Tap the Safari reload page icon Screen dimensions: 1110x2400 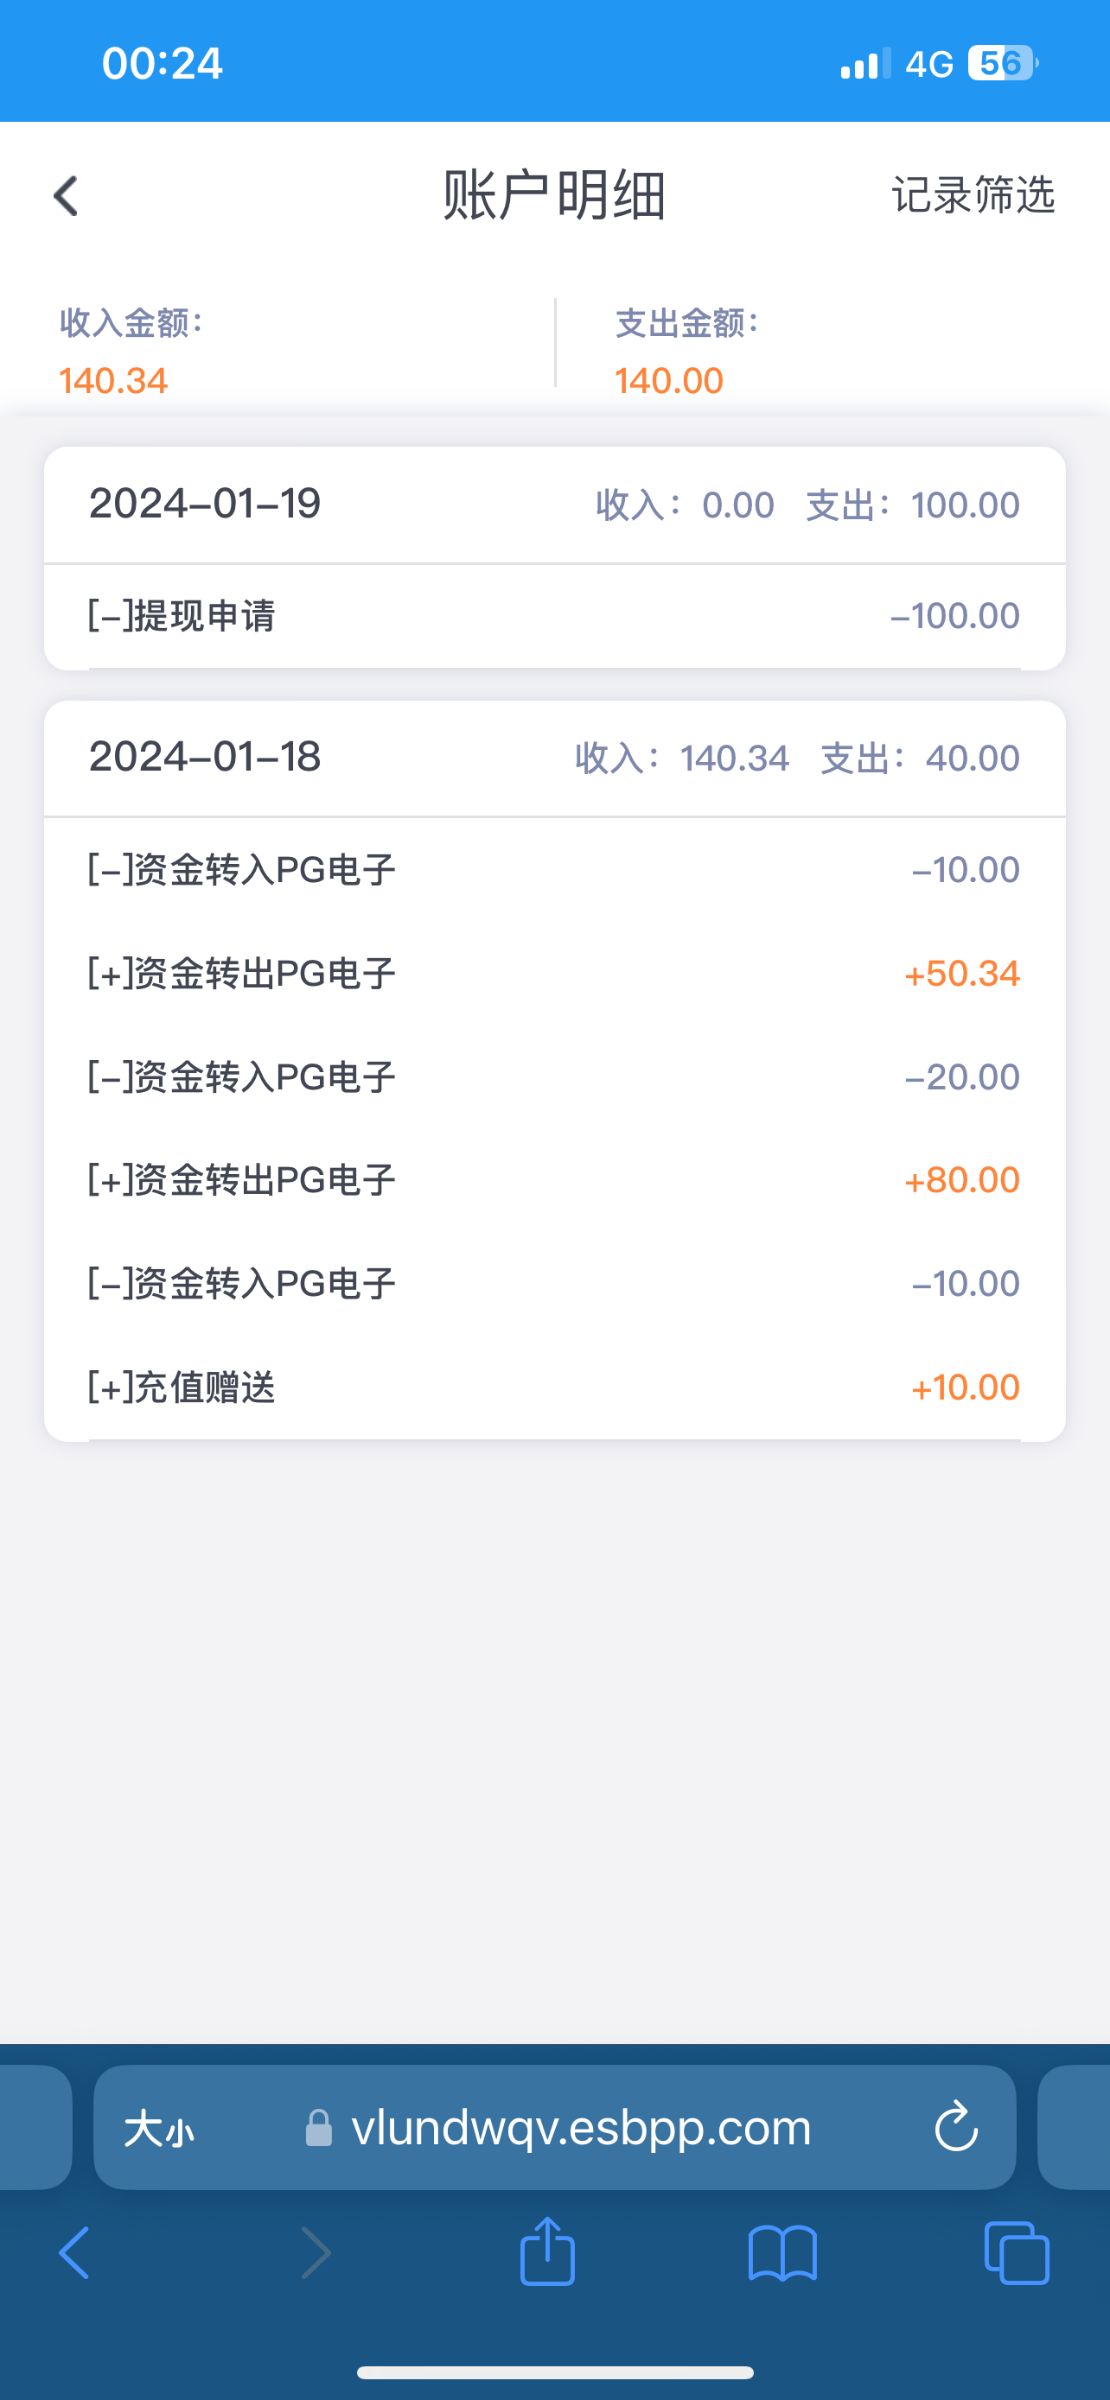click(955, 2126)
